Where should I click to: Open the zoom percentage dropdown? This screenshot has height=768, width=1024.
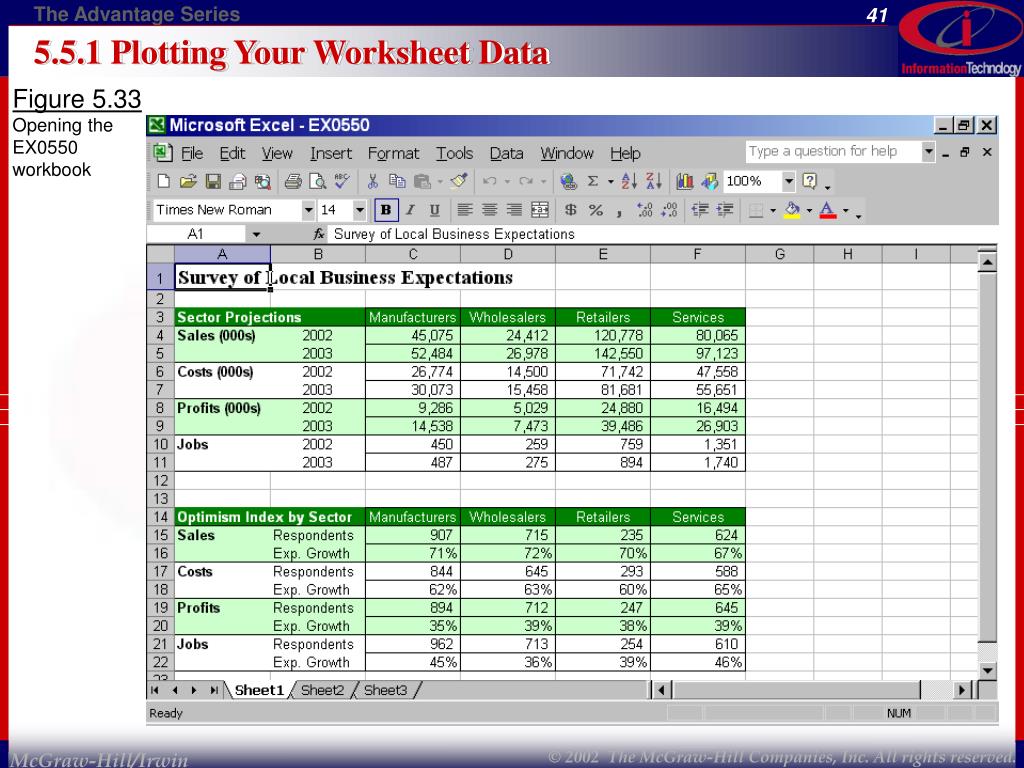[788, 182]
